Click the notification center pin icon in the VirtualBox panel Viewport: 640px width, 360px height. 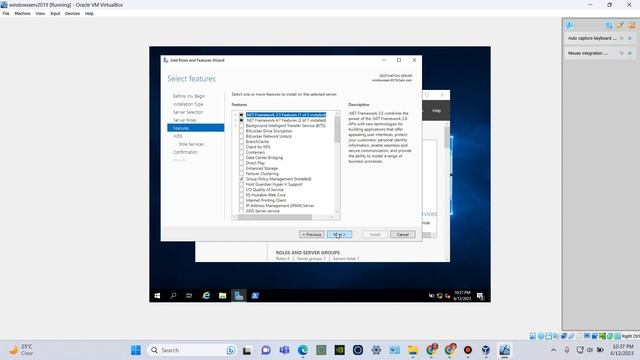[x=569, y=25]
